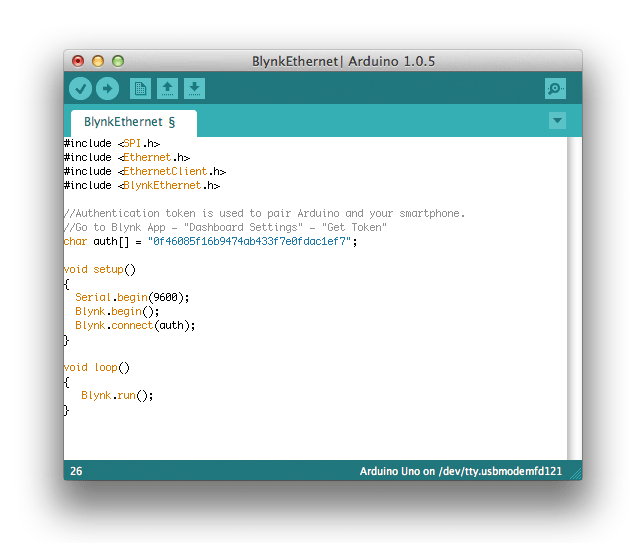
Task: Save the sketch with the down-arrow icon
Action: (194, 89)
